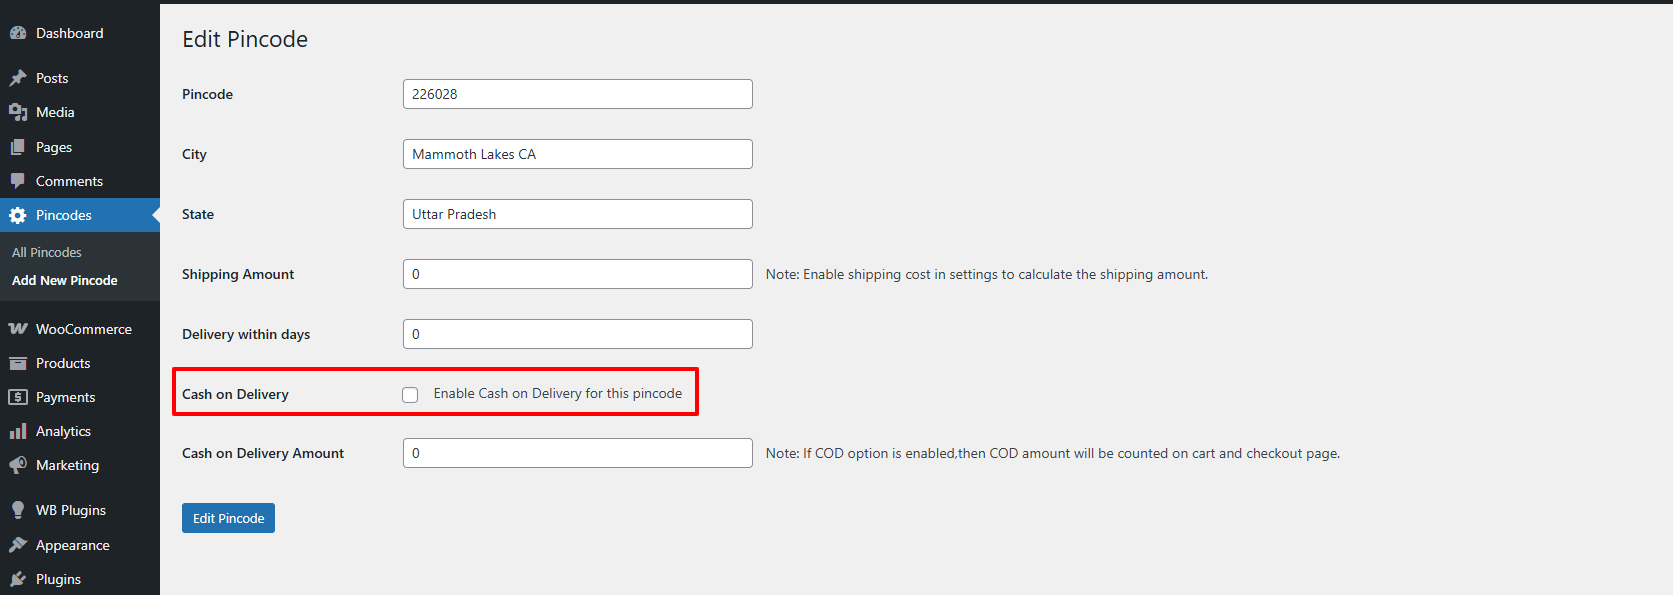Click the Dashboard gauge icon
Screen dimensions: 1673x595
[x=18, y=33]
